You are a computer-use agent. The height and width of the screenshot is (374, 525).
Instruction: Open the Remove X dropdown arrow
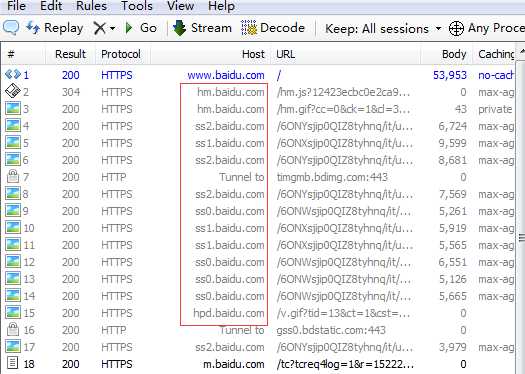(x=112, y=28)
